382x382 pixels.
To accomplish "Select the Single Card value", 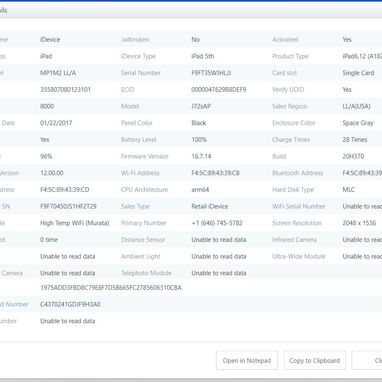I will (358, 73).
